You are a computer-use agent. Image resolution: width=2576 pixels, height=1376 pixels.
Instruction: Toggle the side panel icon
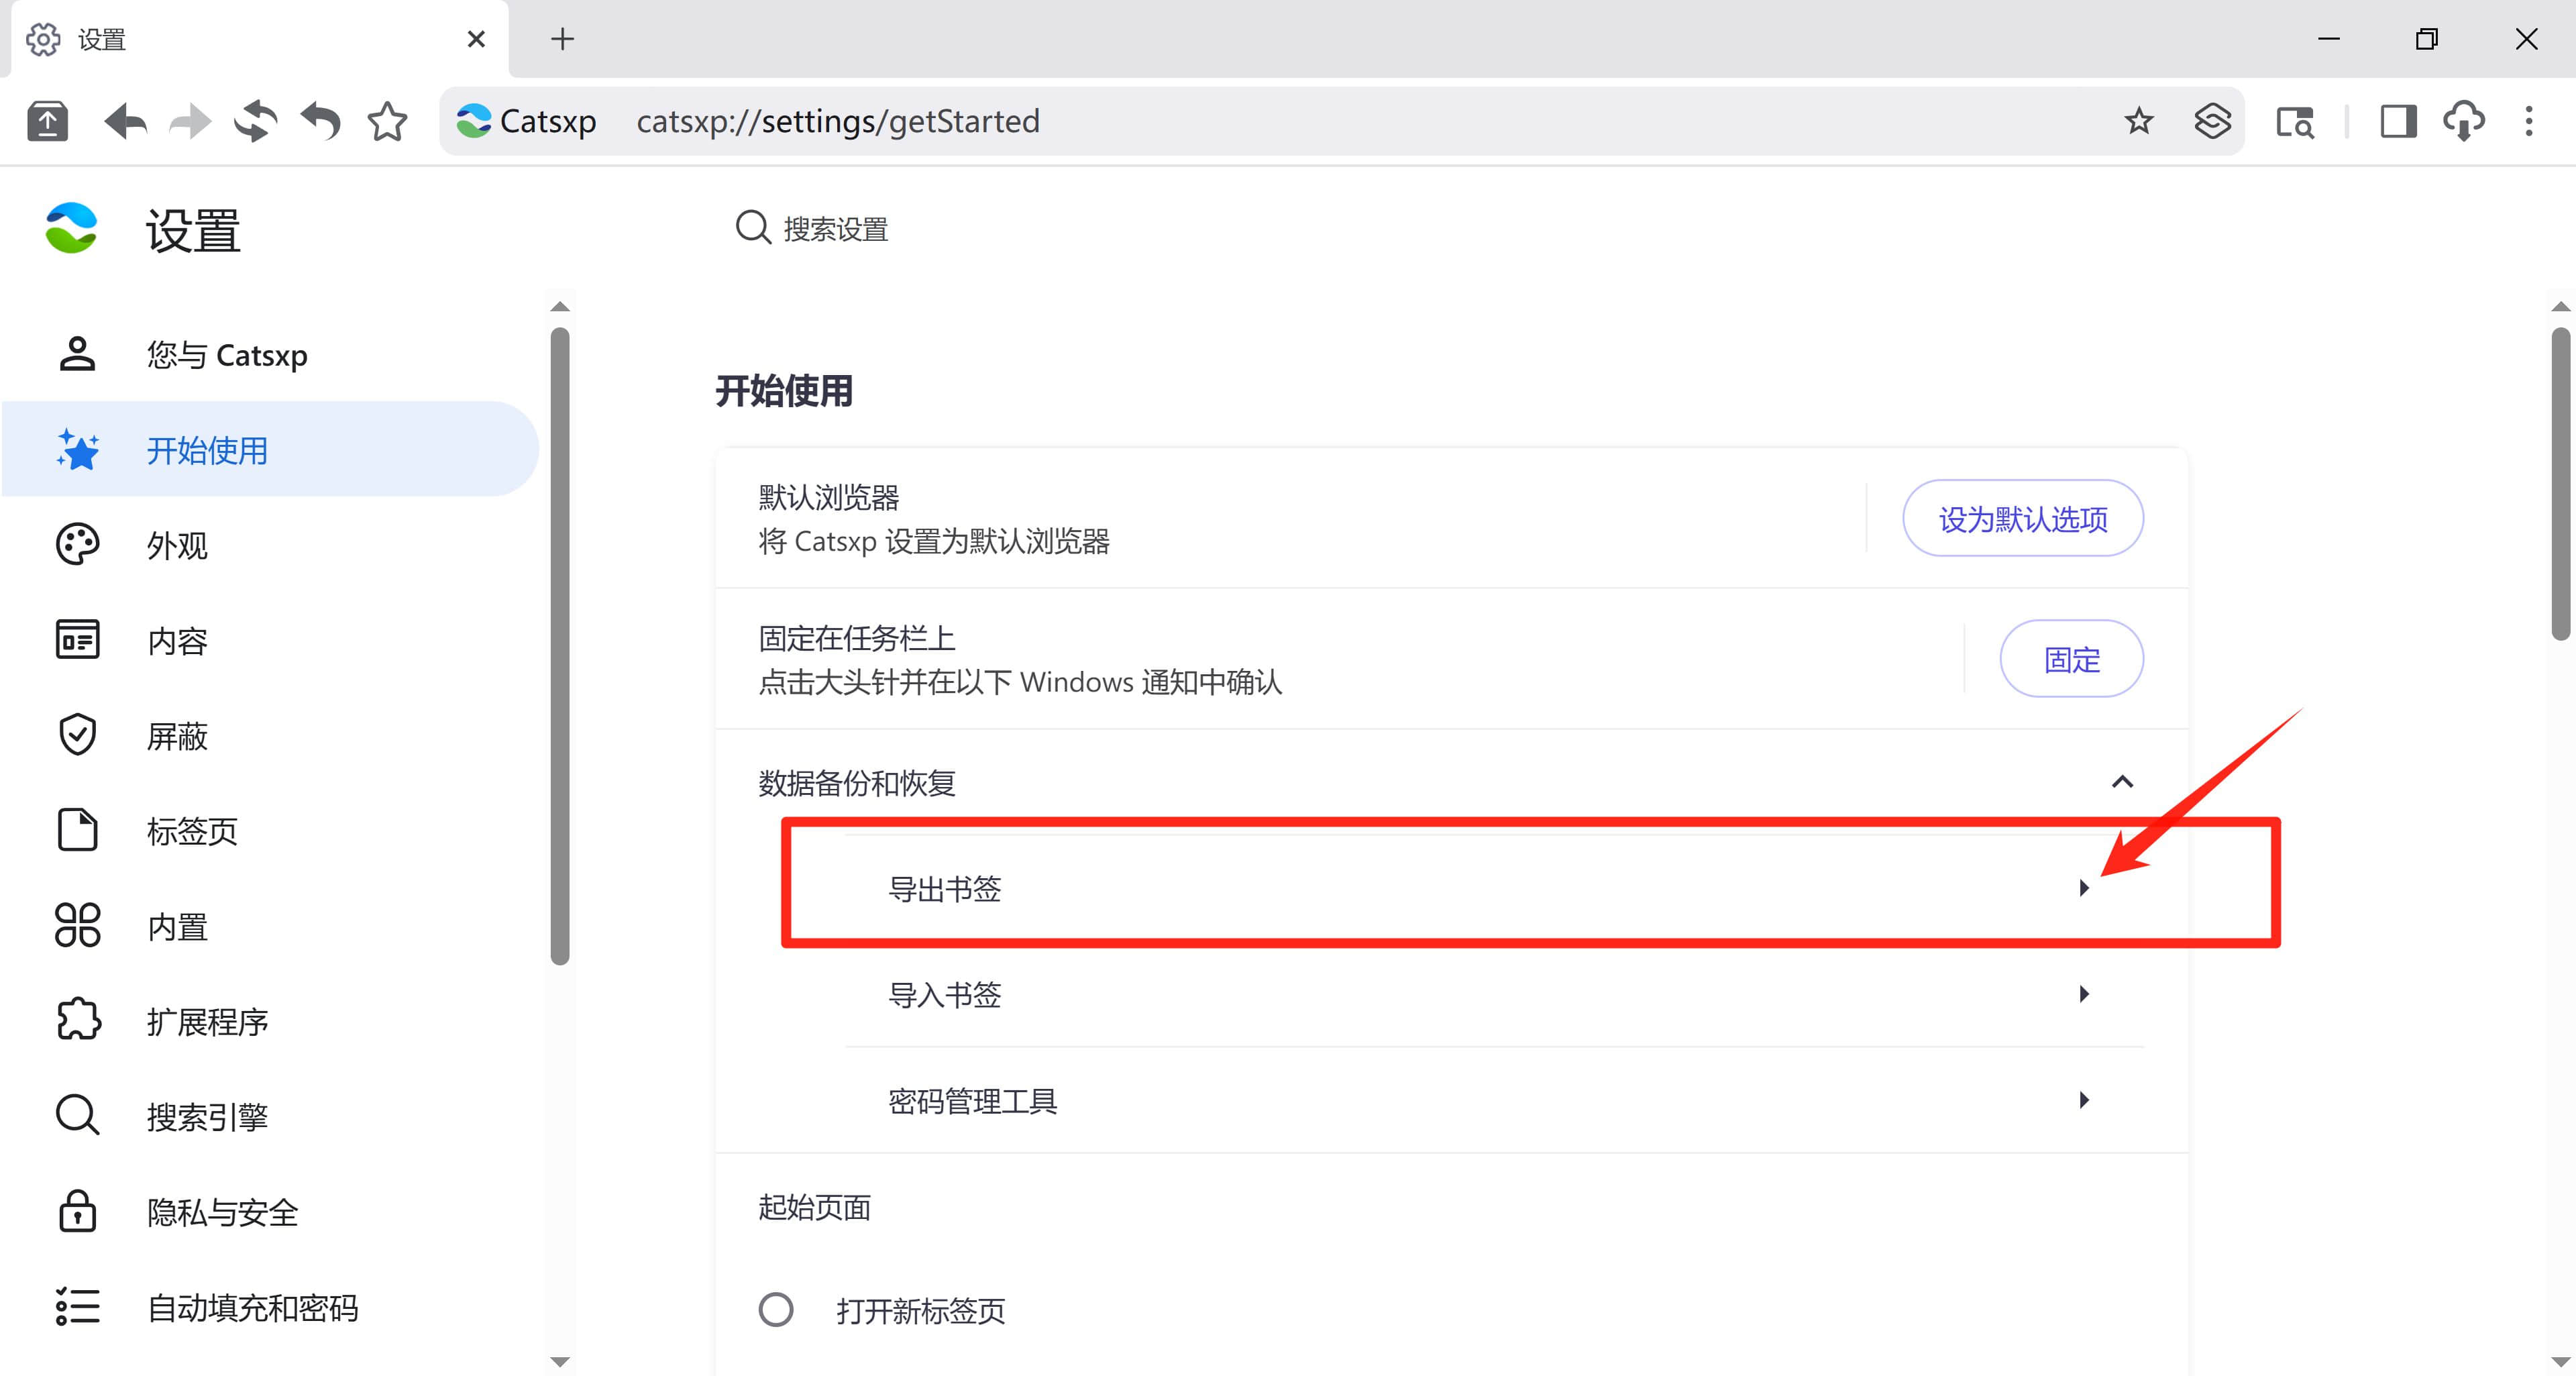pyautogui.click(x=2398, y=122)
